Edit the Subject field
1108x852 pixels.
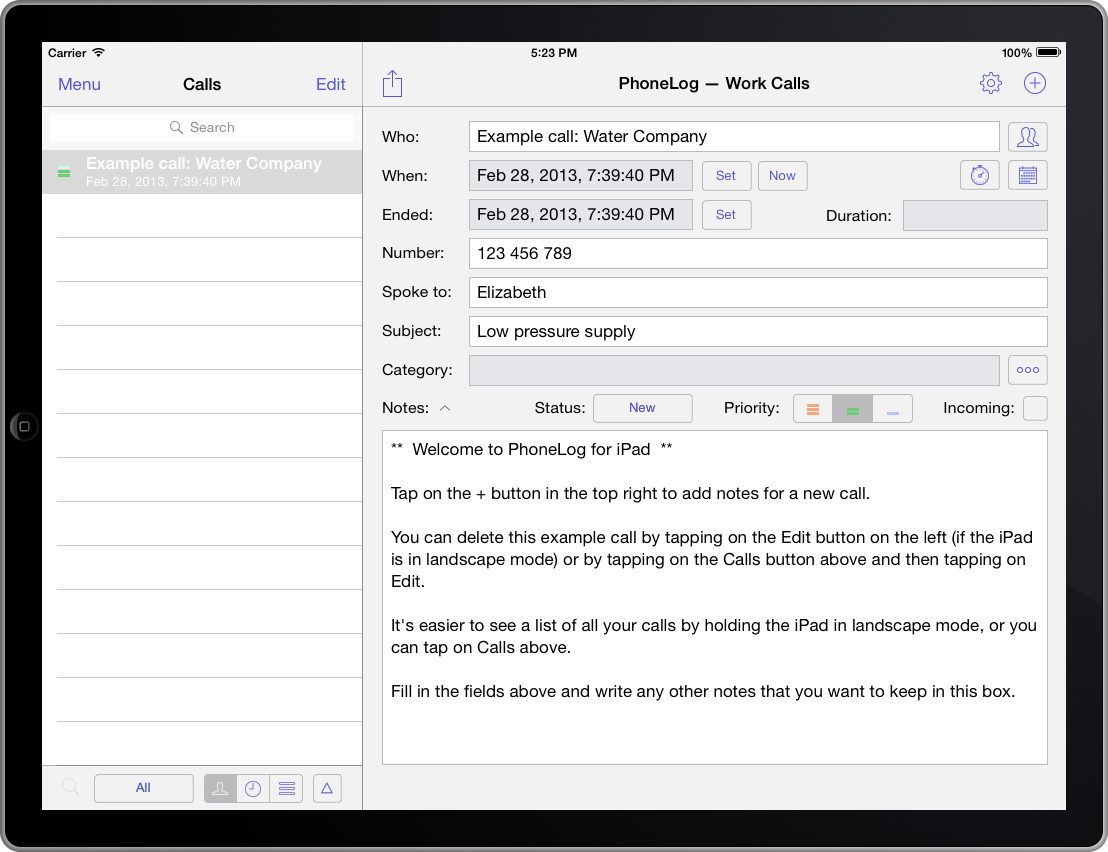(758, 331)
